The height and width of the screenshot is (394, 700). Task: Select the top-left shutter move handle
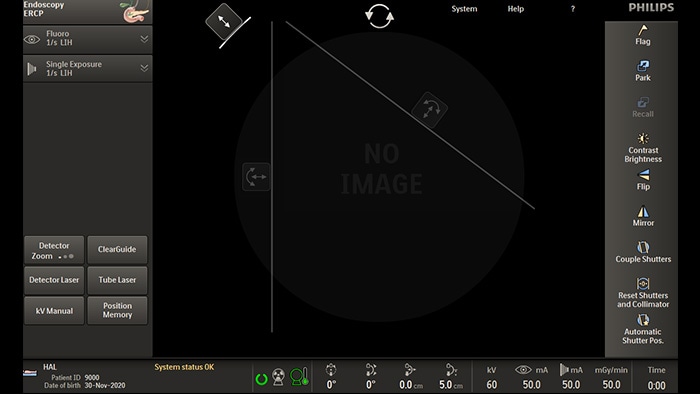[224, 21]
